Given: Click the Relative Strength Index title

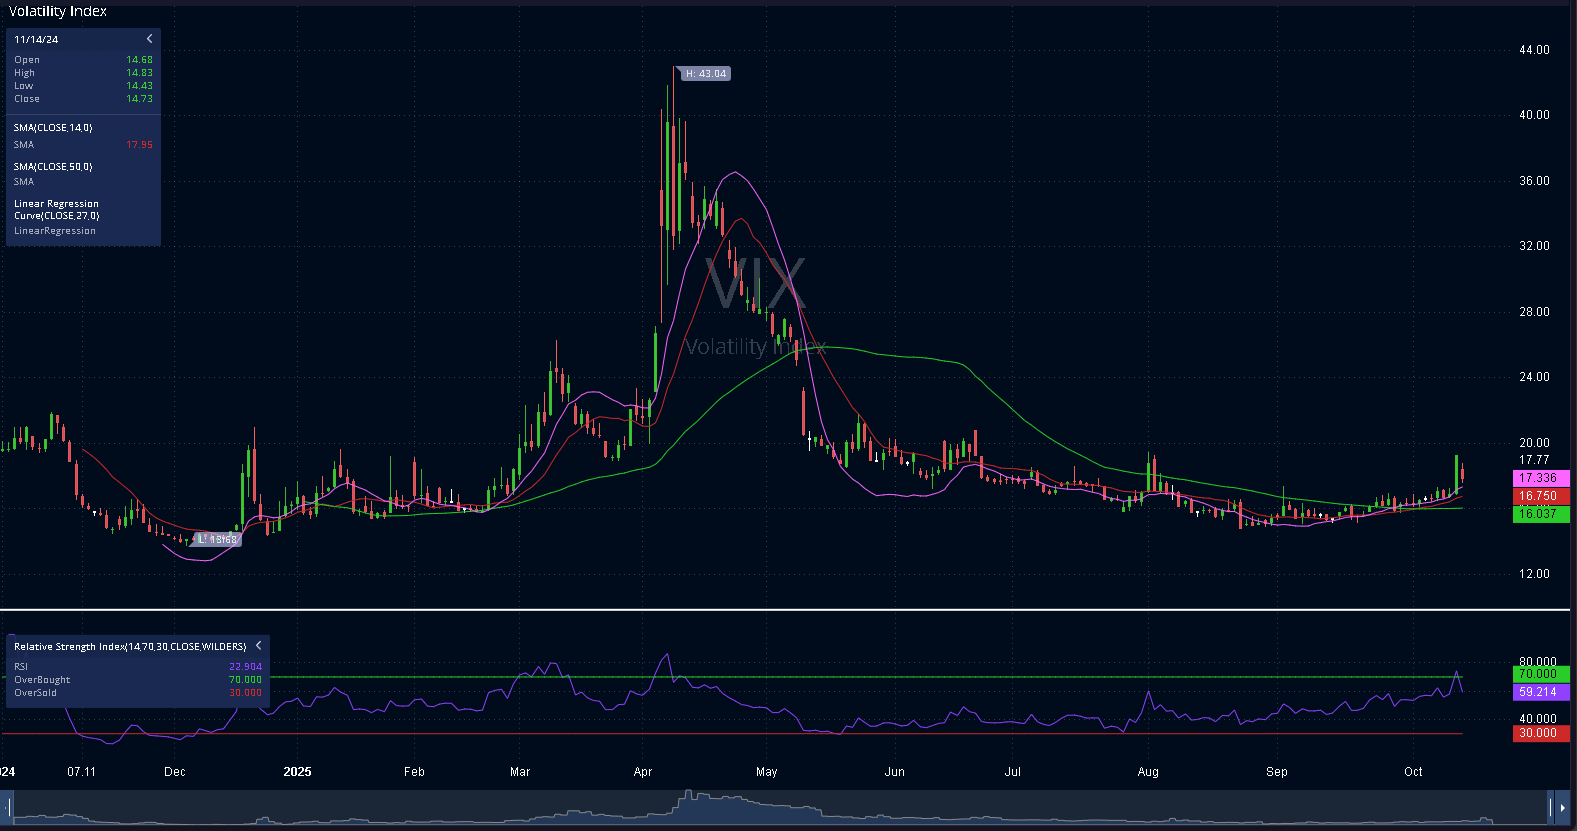Looking at the screenshot, I should click(x=130, y=647).
